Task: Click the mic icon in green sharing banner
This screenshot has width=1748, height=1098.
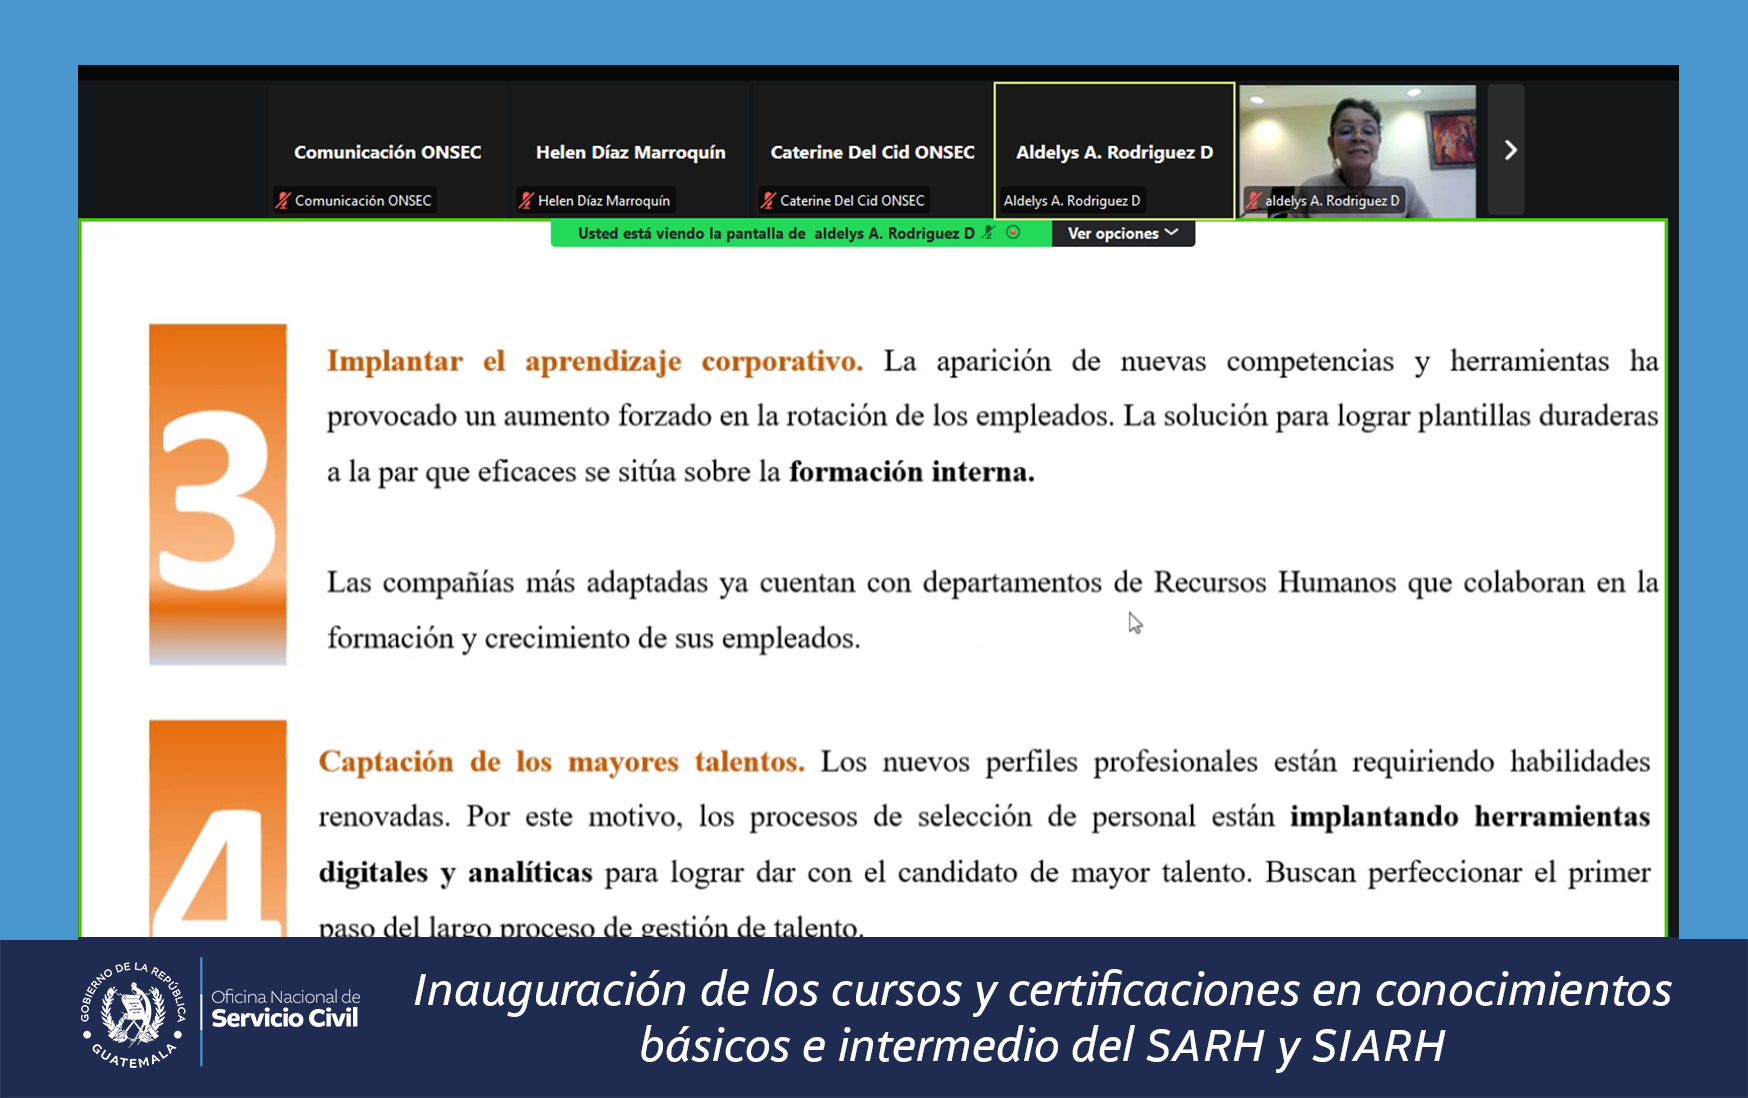Action: (989, 233)
